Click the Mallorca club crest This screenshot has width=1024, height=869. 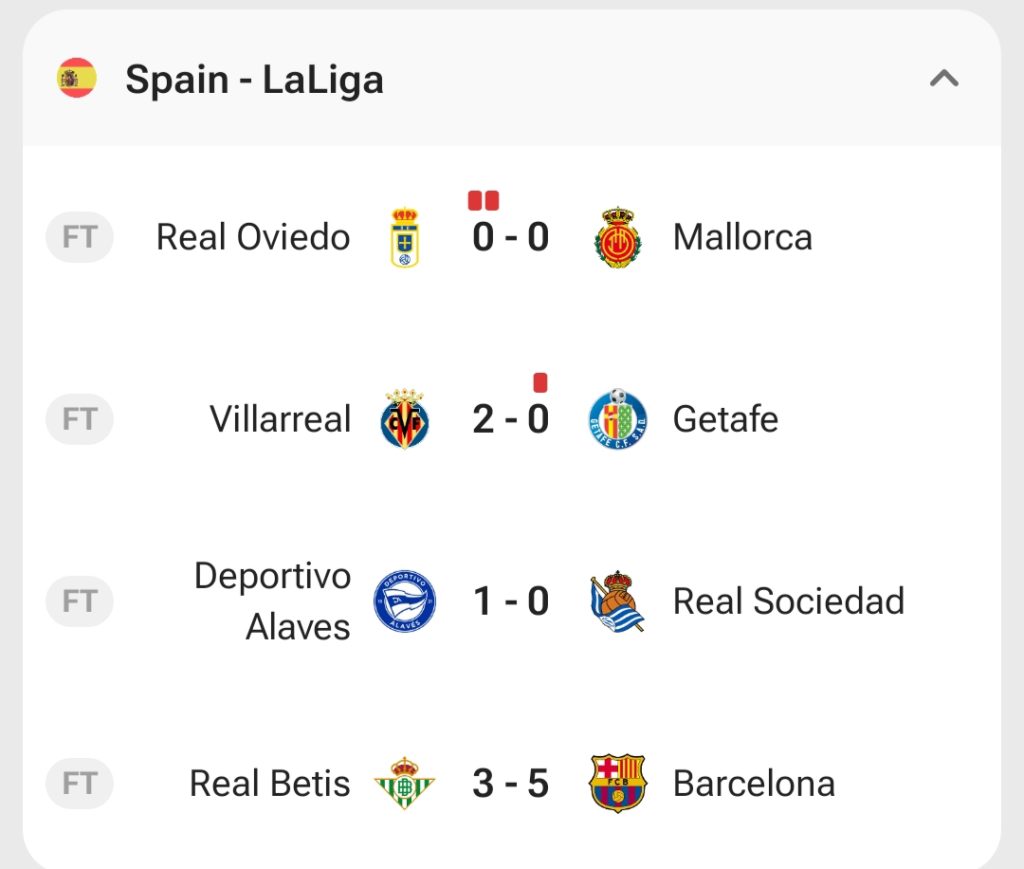click(x=618, y=237)
